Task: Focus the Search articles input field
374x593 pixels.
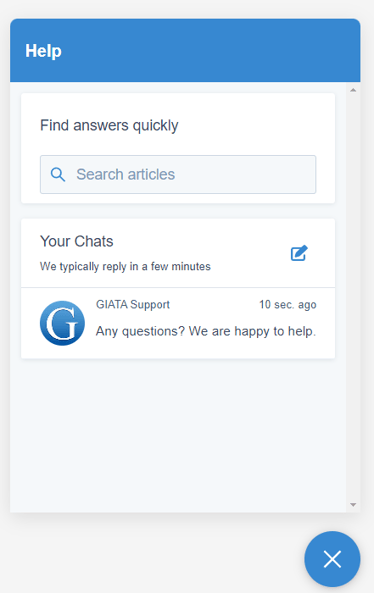Action: click(178, 174)
